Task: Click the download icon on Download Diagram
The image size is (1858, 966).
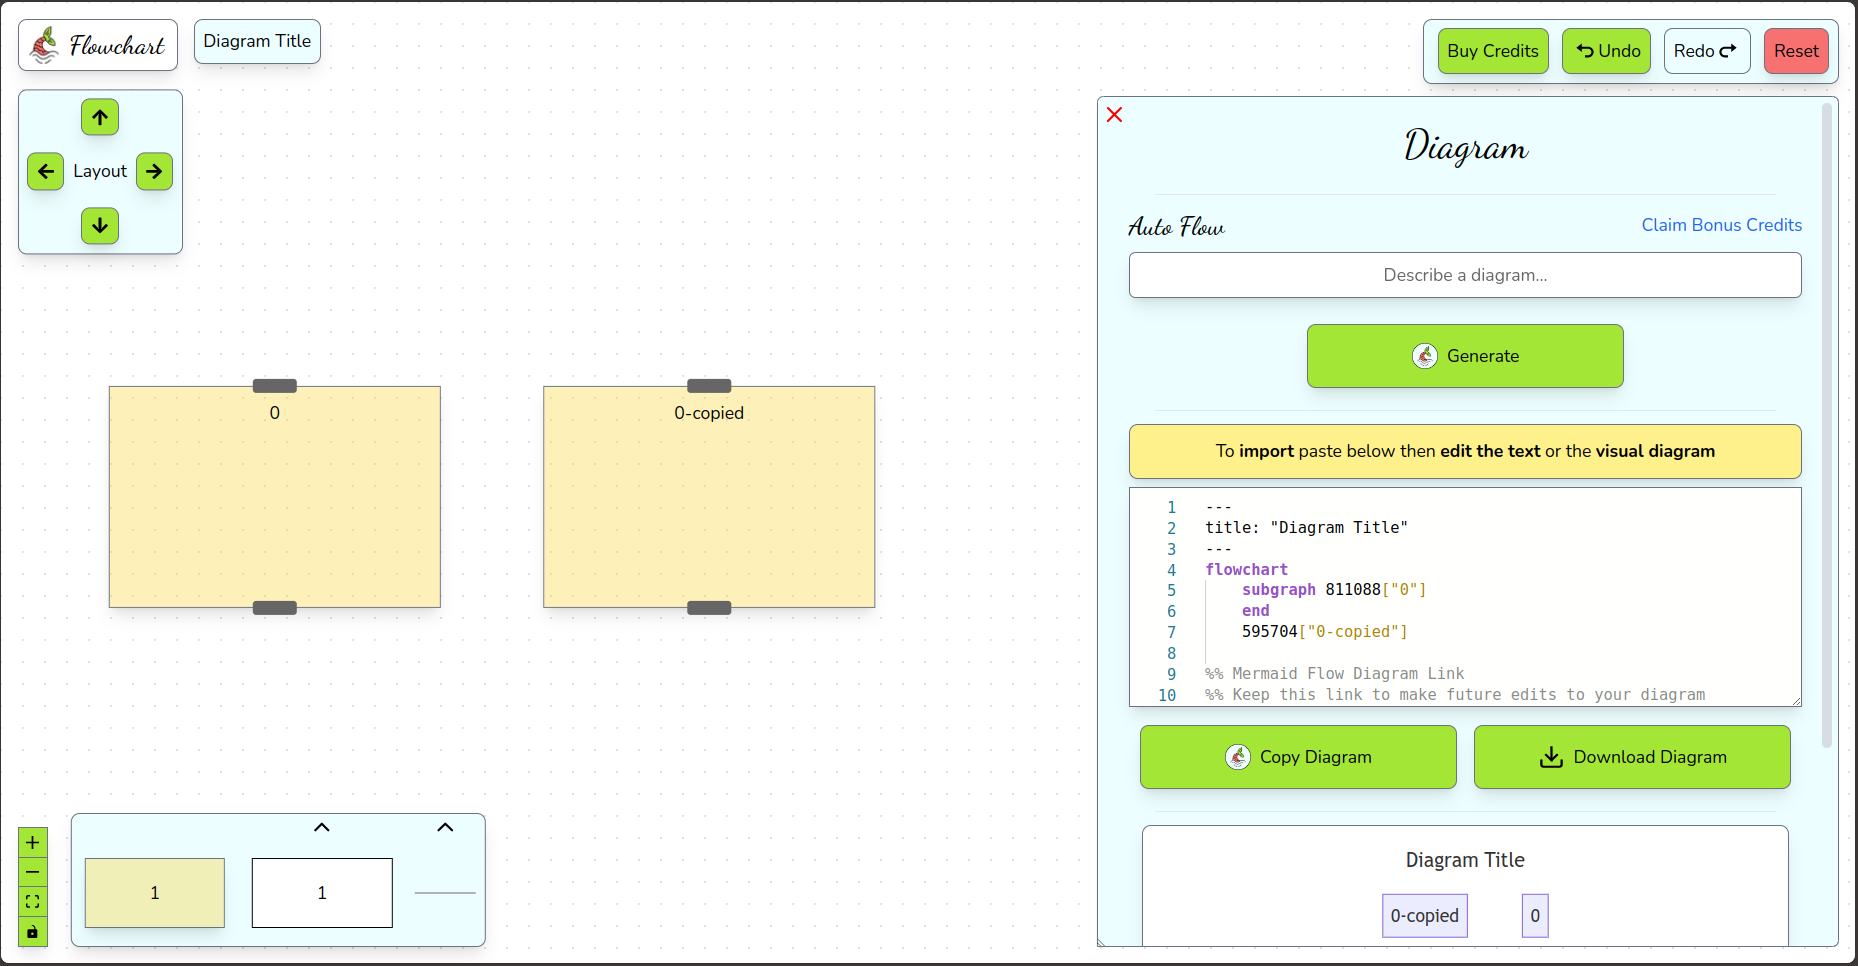Action: pyautogui.click(x=1551, y=757)
